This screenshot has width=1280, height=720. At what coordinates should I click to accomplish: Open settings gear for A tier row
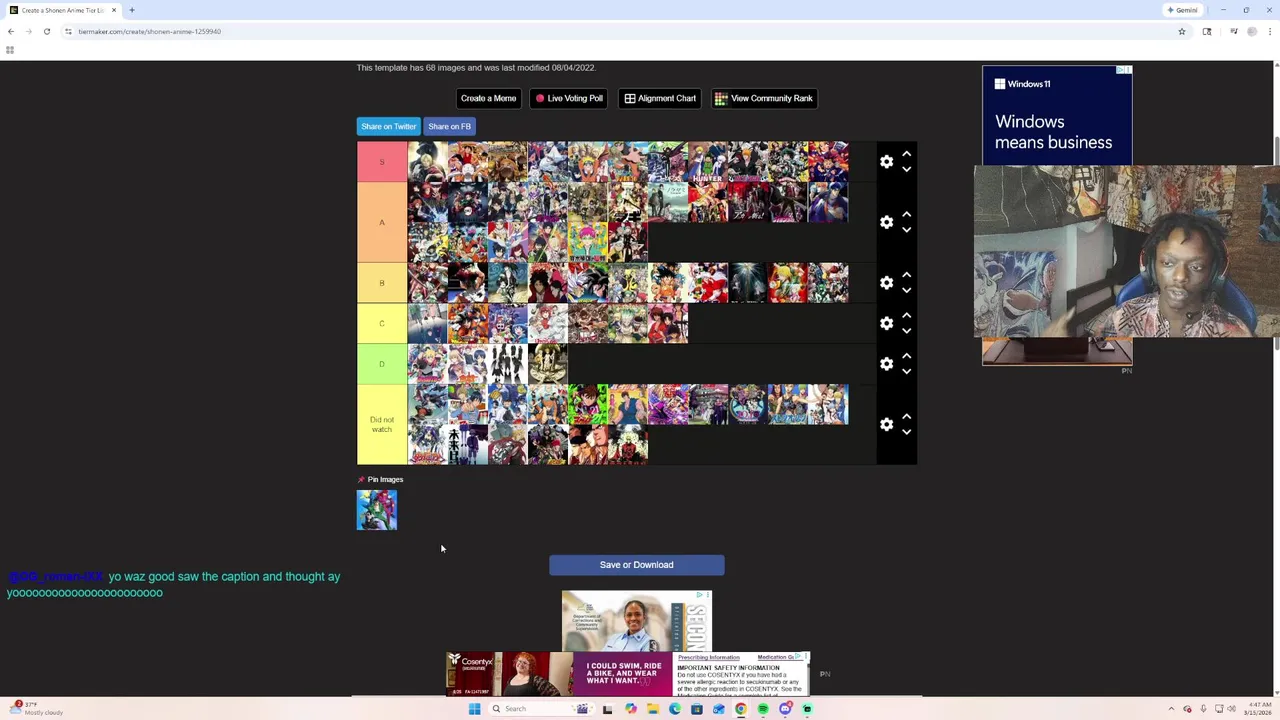(886, 222)
